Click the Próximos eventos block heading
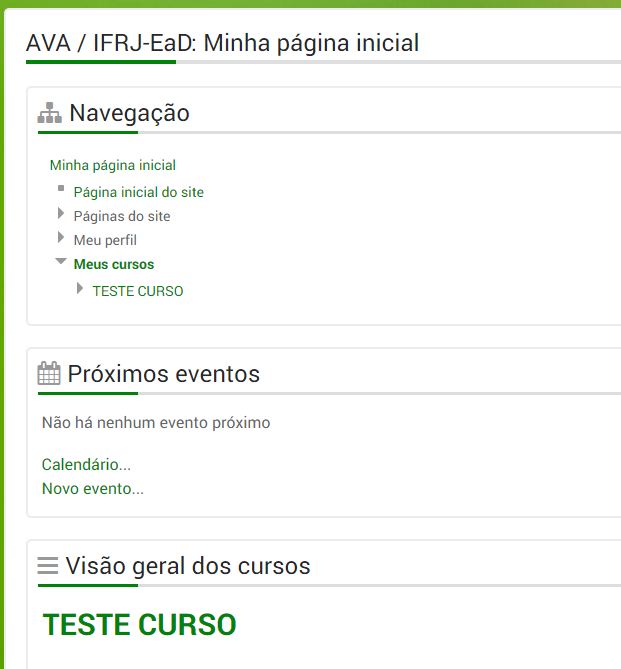 164,374
